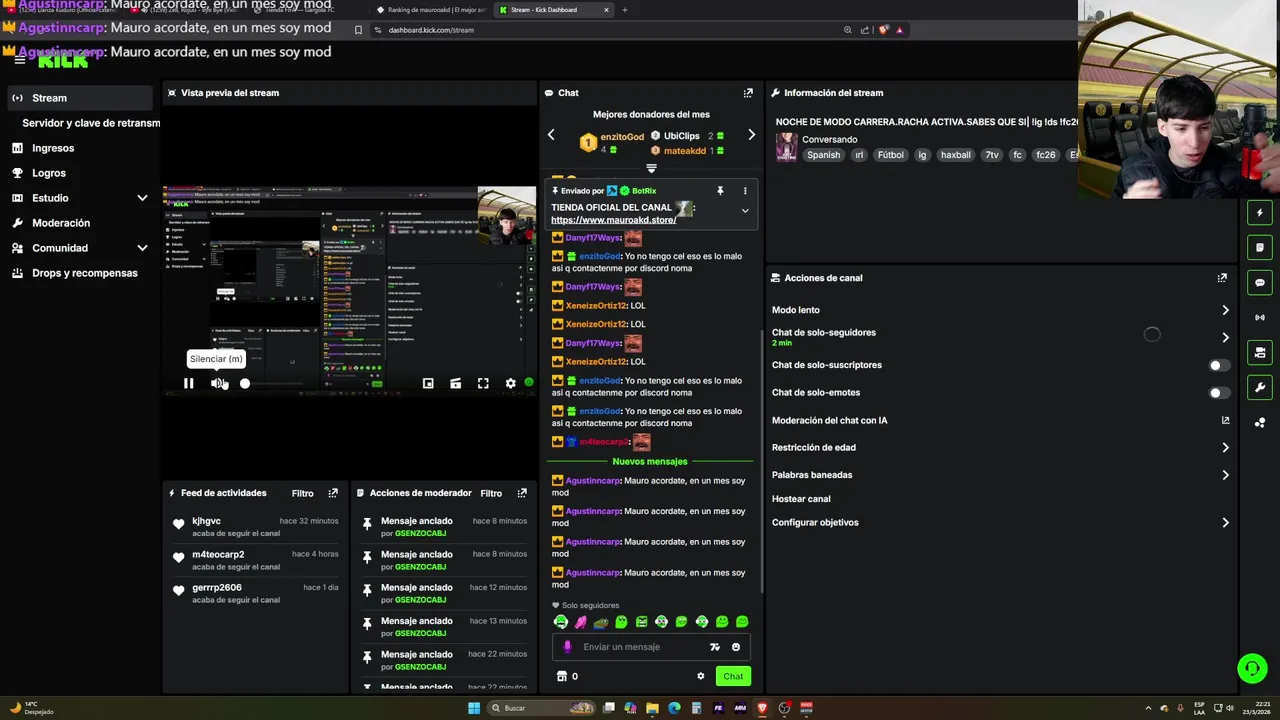Open Feed de actividades Filtro
The height and width of the screenshot is (720, 1280).
[302, 493]
